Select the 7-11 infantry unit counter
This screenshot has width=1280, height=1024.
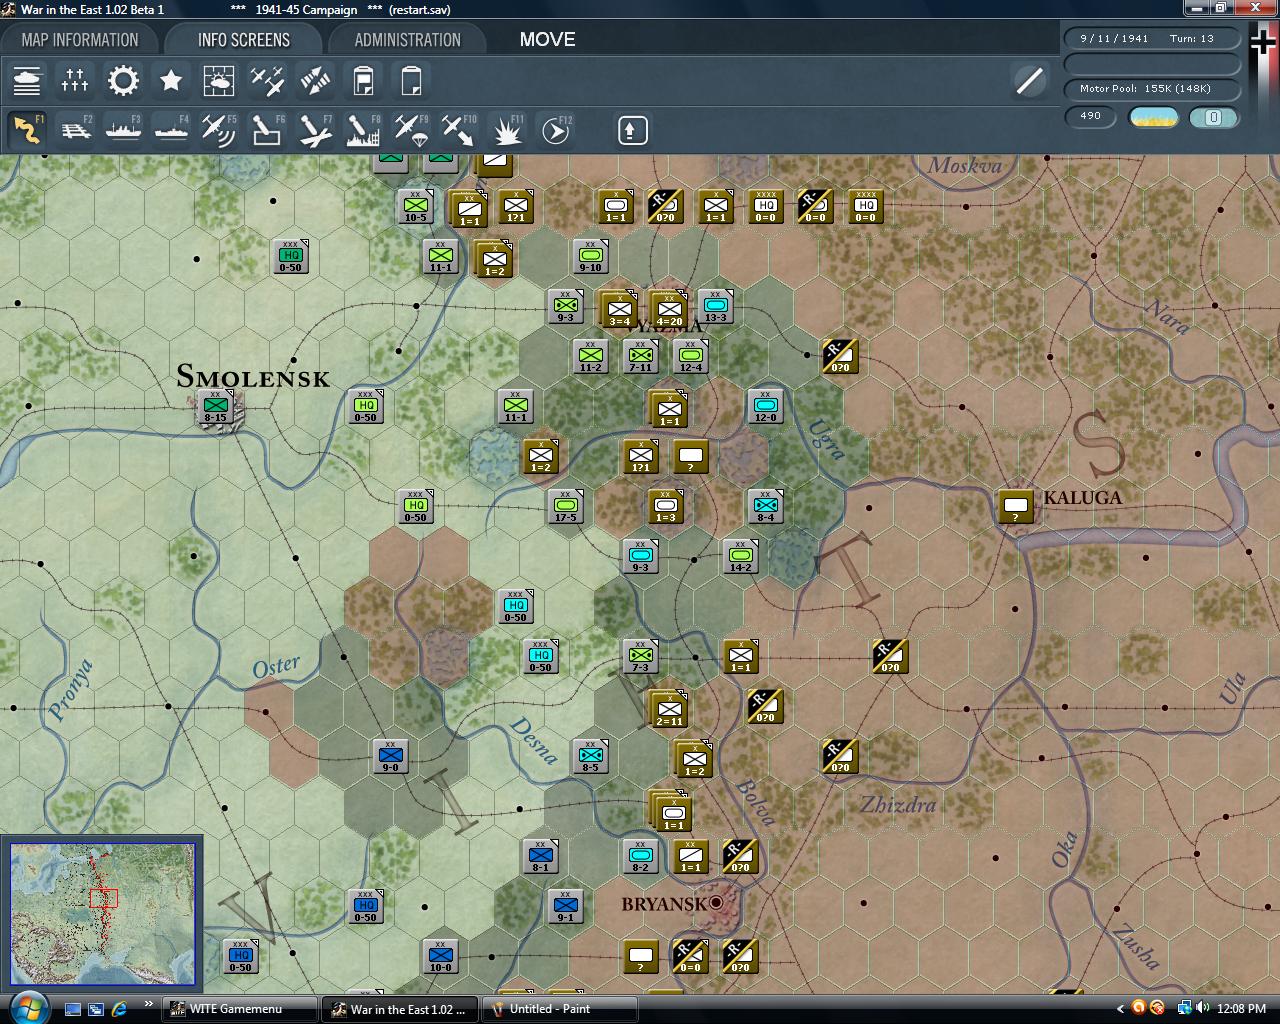pos(640,357)
